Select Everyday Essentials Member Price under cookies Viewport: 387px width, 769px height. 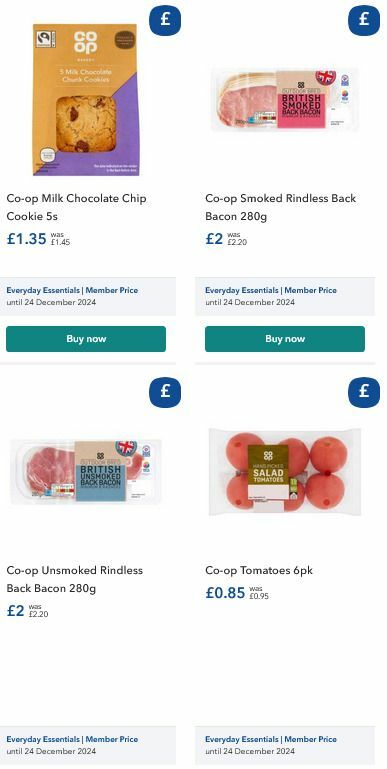pyautogui.click(x=72, y=290)
